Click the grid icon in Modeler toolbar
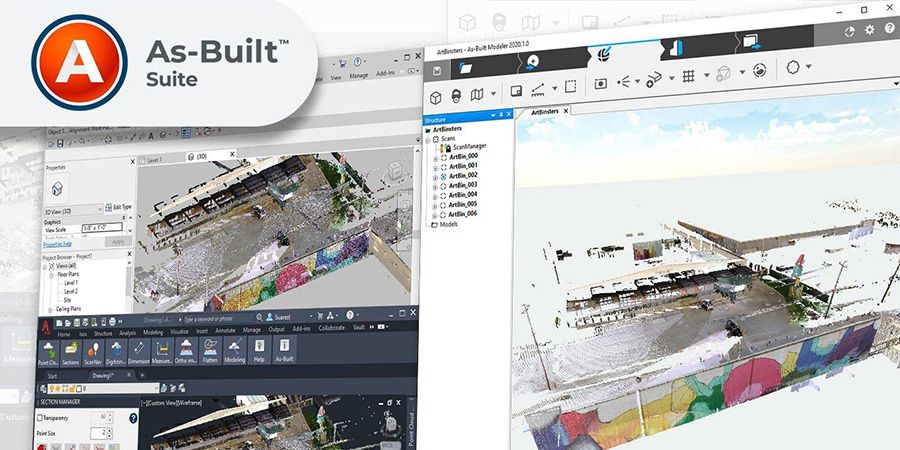Viewport: 900px width, 450px height. pyautogui.click(x=688, y=75)
